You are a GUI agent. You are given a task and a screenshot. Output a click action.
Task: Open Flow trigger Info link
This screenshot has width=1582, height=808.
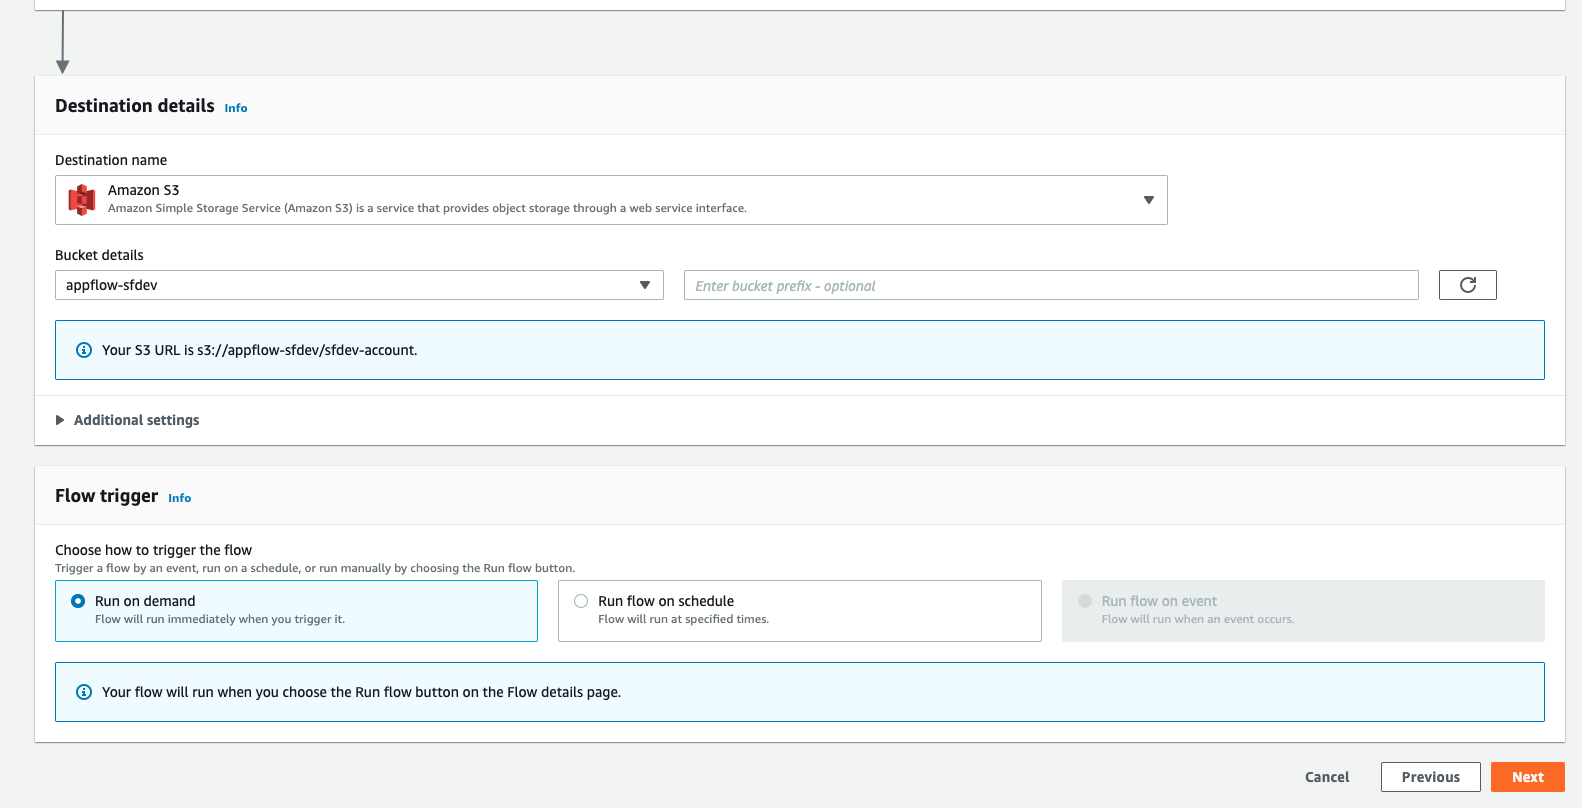(x=180, y=498)
